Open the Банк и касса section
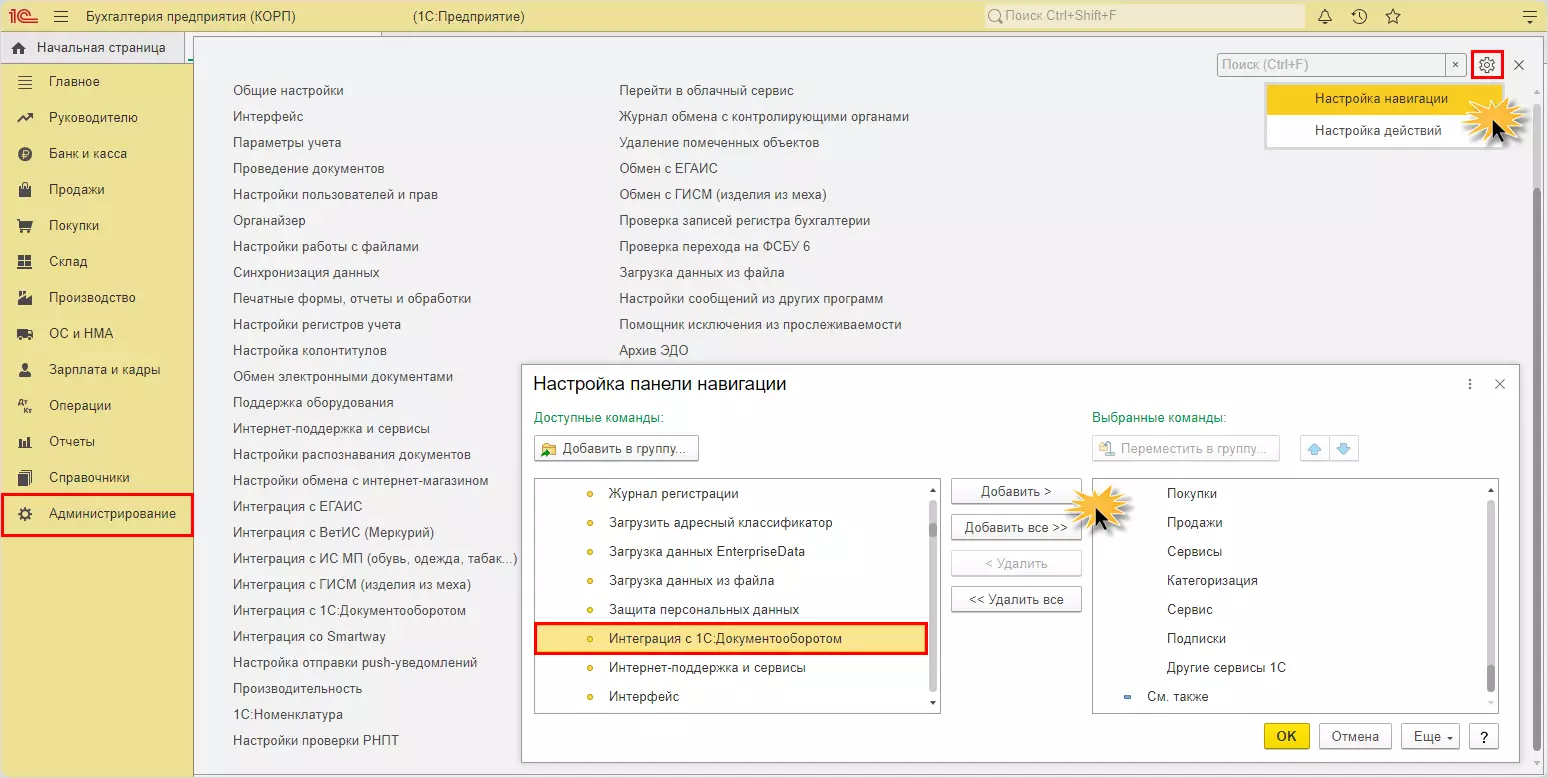Screen dimensions: 1548x778 coord(96,154)
